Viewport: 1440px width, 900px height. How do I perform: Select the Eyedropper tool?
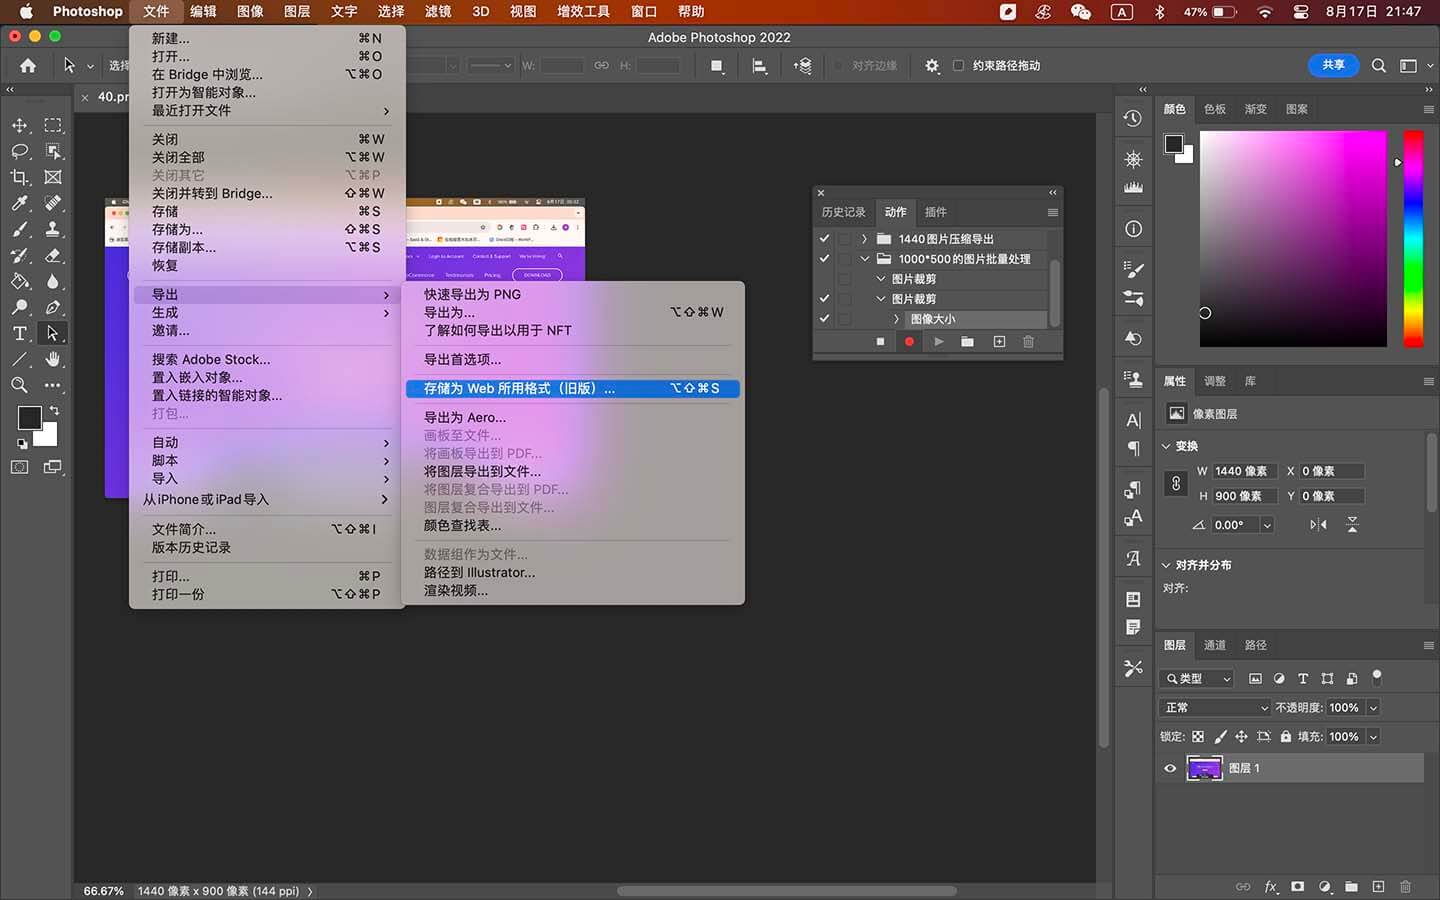click(x=19, y=203)
